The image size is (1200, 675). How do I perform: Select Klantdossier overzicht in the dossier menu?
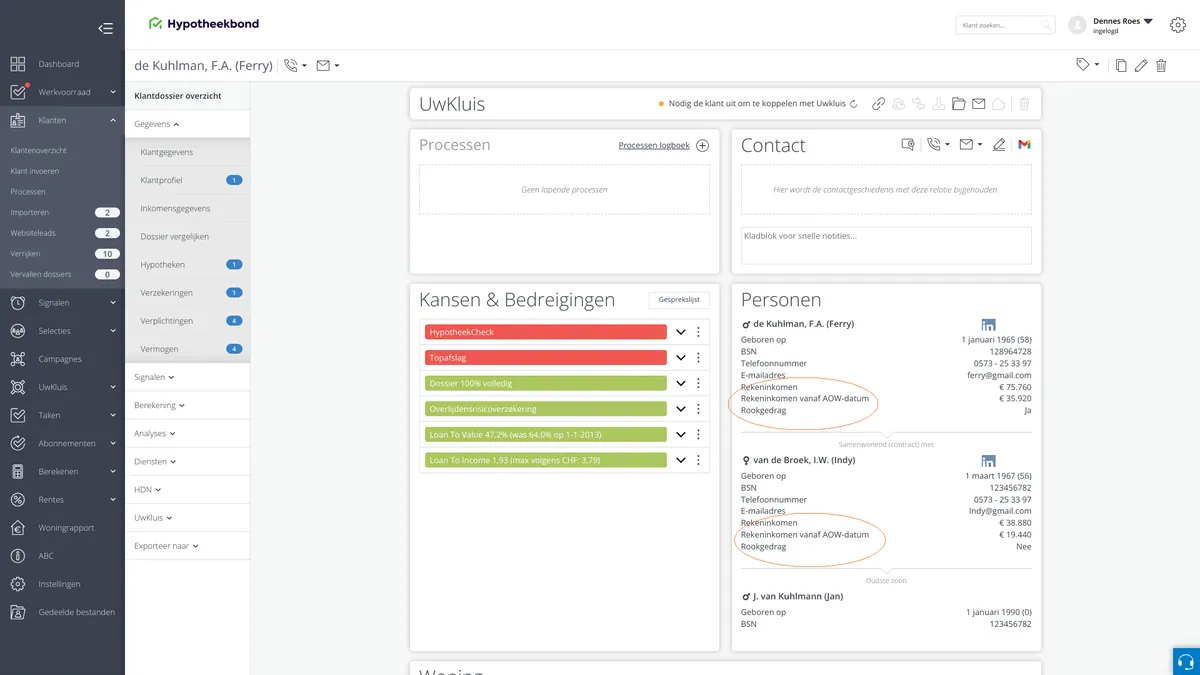pyautogui.click(x=178, y=96)
